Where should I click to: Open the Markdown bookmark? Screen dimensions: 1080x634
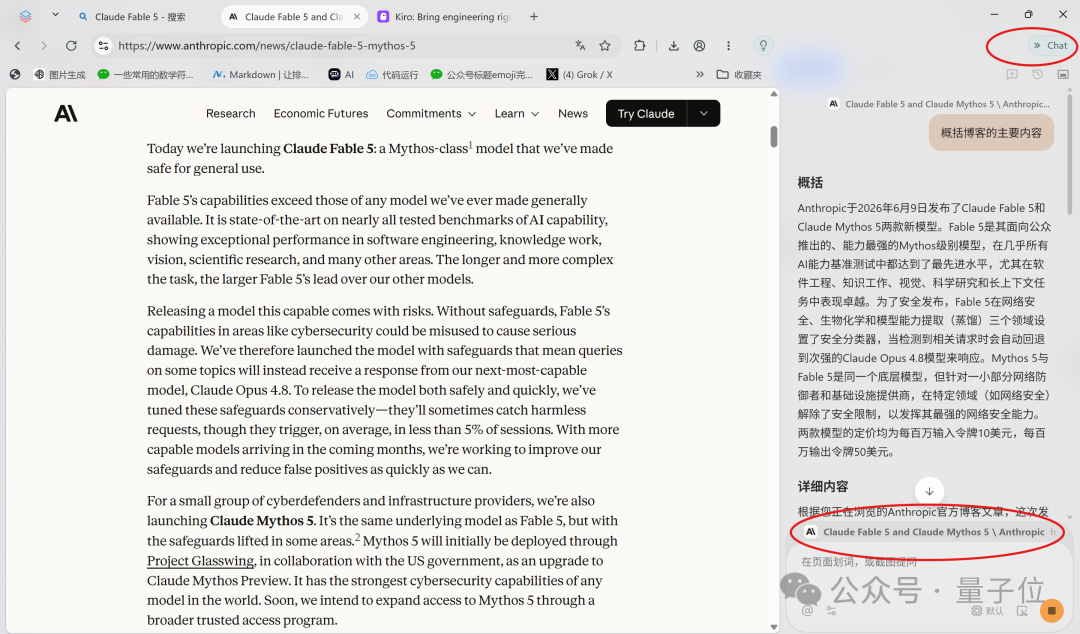(260, 74)
